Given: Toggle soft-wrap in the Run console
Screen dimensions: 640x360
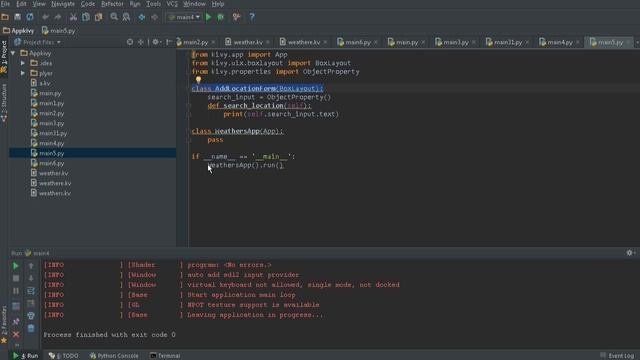Looking at the screenshot, I should (31, 291).
